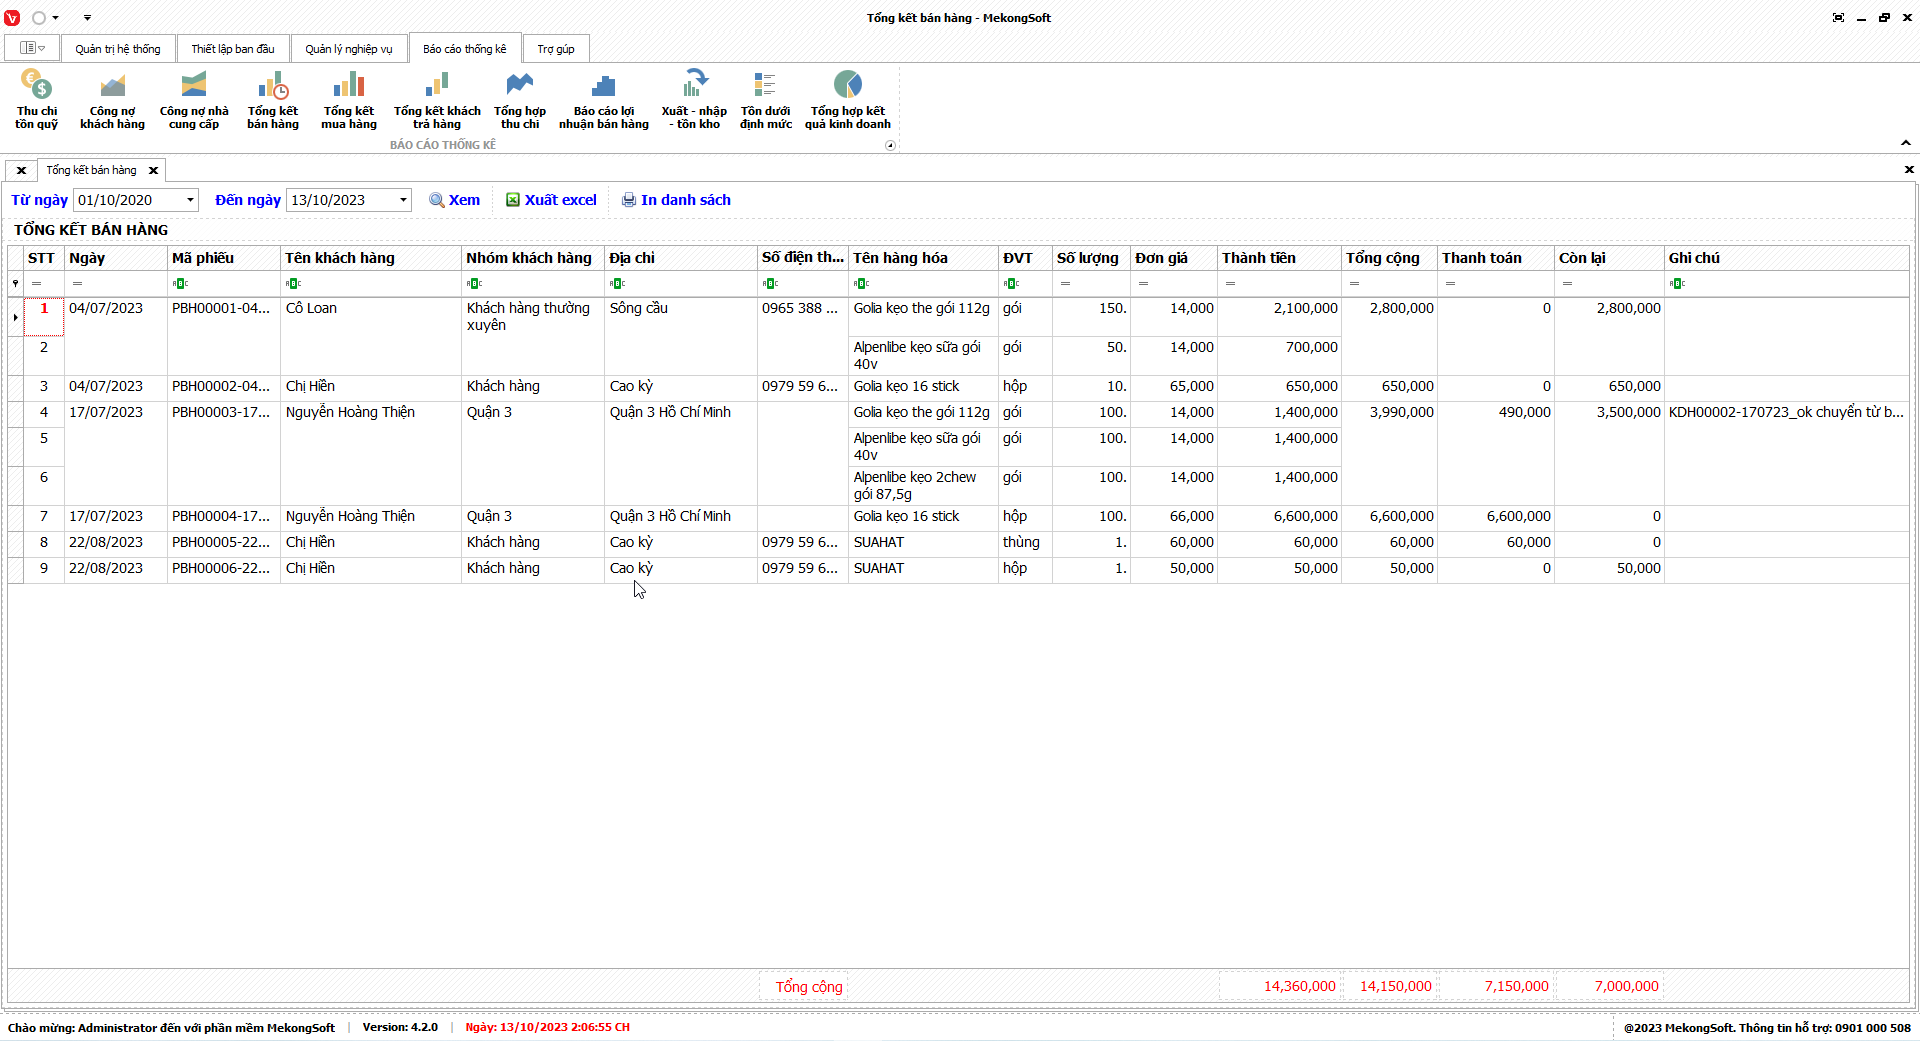Open Tổng kết mua hàng report
Screen dimensions: 1920x1041
[348, 99]
